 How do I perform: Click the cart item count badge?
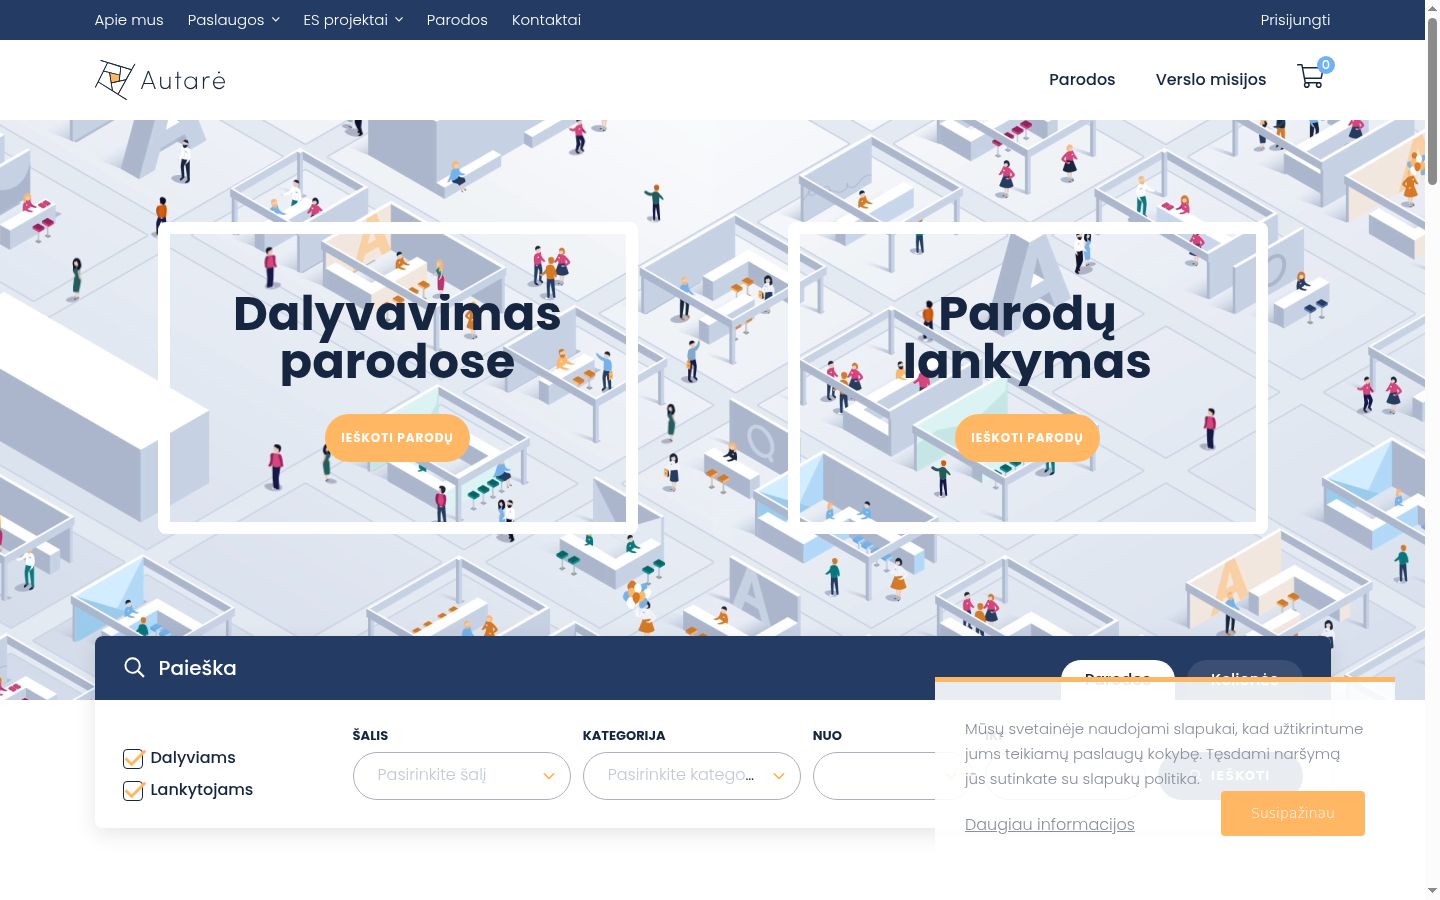tap(1326, 65)
